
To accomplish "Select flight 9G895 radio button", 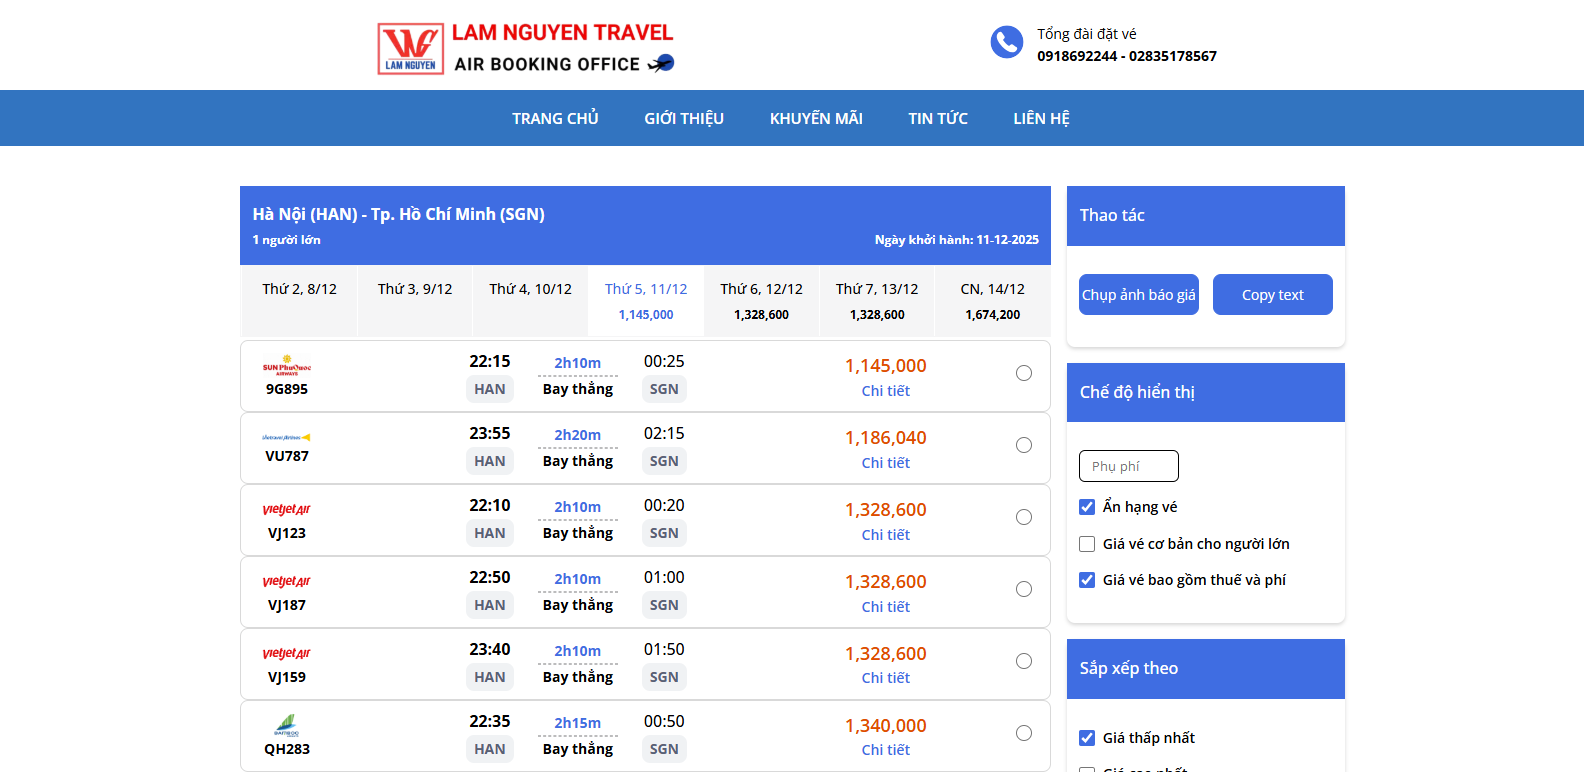I will (1024, 373).
